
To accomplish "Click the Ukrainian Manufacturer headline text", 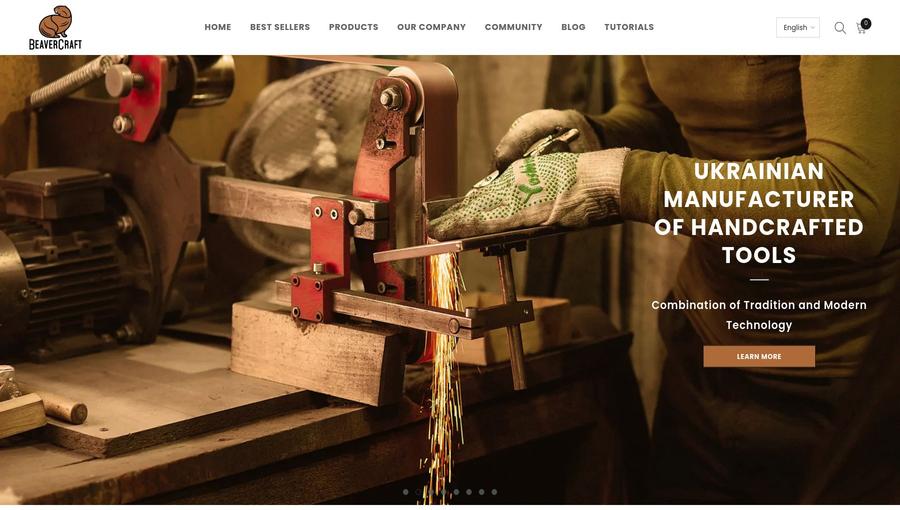I will (759, 213).
